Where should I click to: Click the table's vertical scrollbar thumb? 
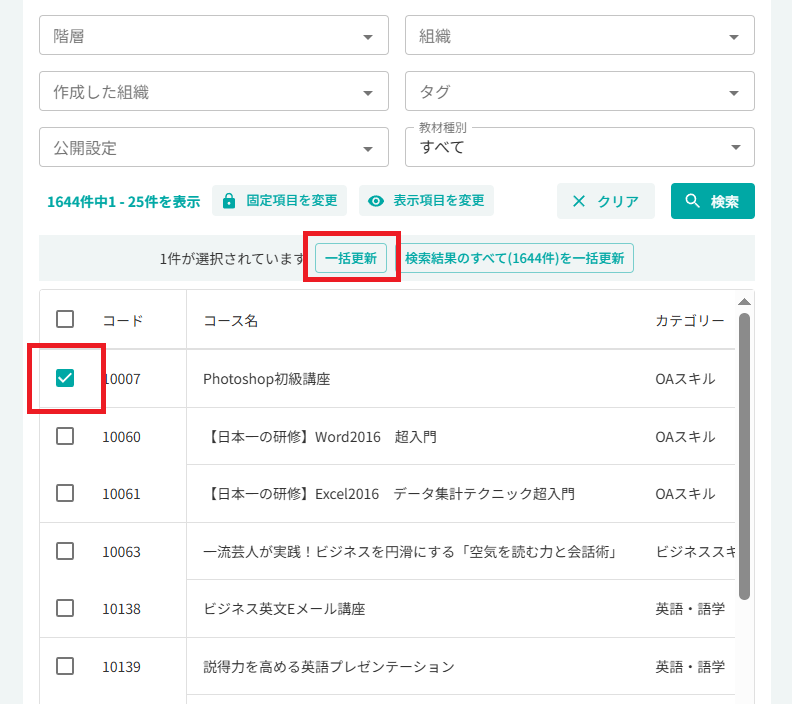pyautogui.click(x=744, y=457)
